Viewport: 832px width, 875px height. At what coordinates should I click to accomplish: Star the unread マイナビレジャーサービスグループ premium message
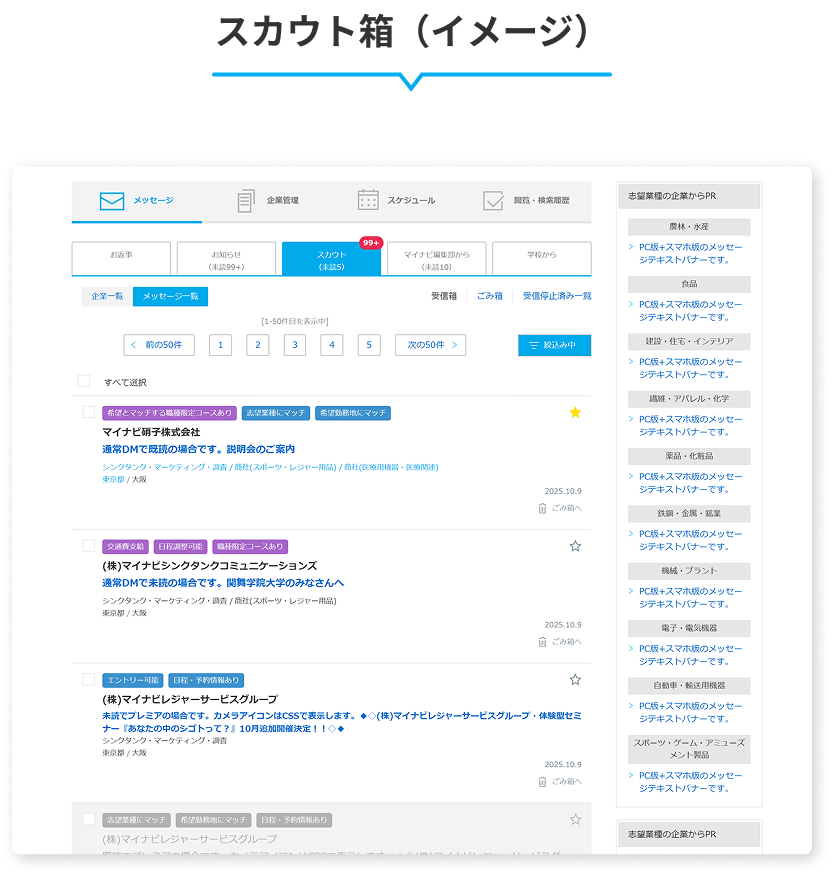[575, 680]
